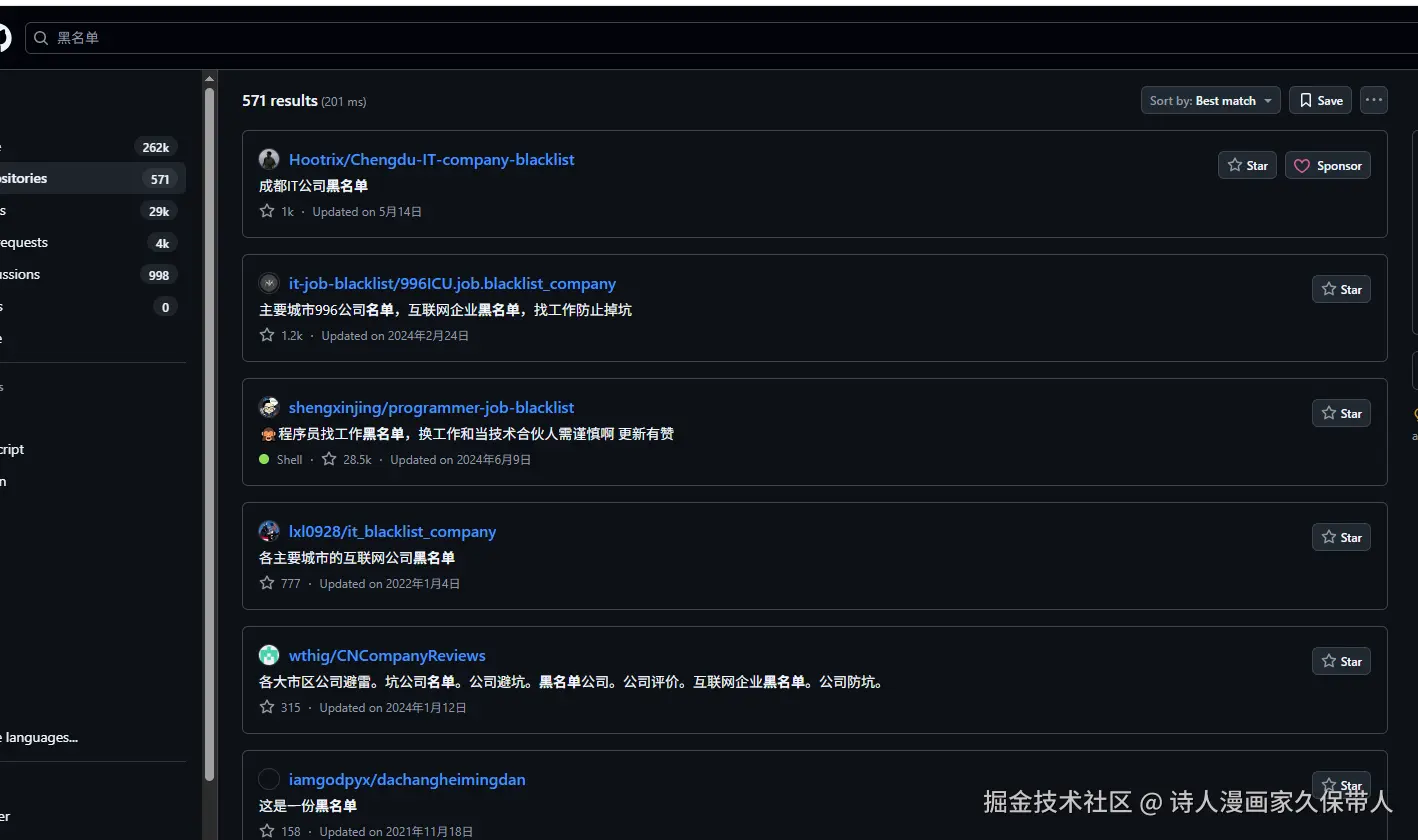Click the it-job-blacklist organization avatar
The height and width of the screenshot is (840, 1418).
[x=268, y=283]
